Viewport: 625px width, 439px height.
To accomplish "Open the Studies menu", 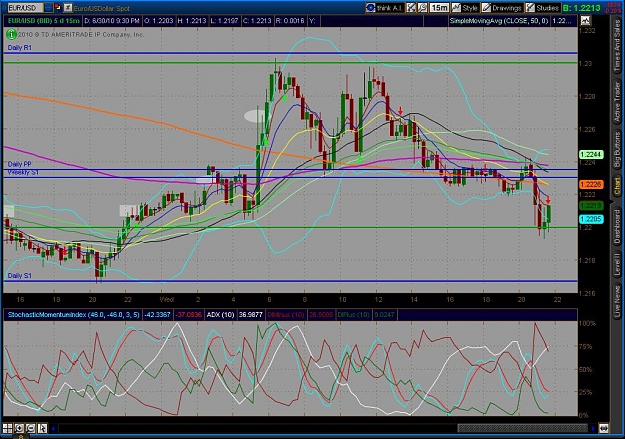I will click(x=542, y=8).
